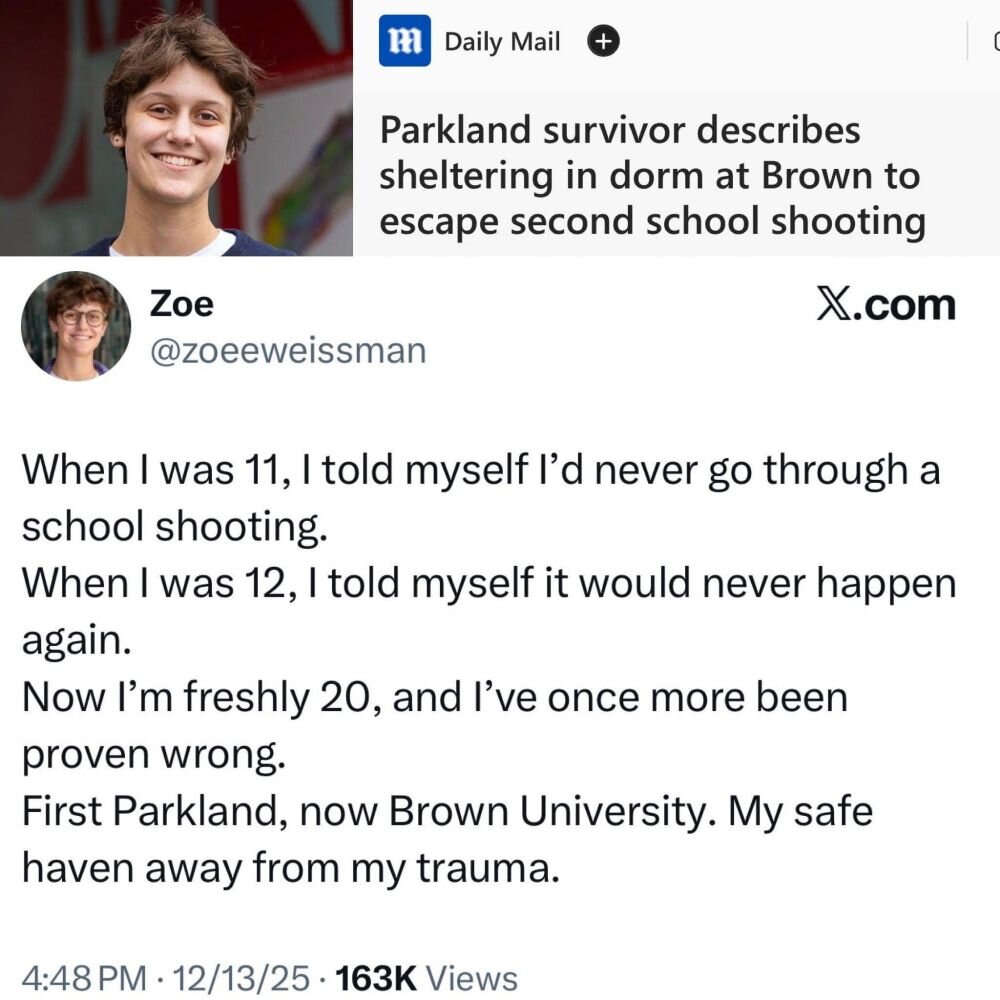This screenshot has width=1000, height=1000.
Task: Click the "When I was 11" tweet line
Action: coord(480,470)
